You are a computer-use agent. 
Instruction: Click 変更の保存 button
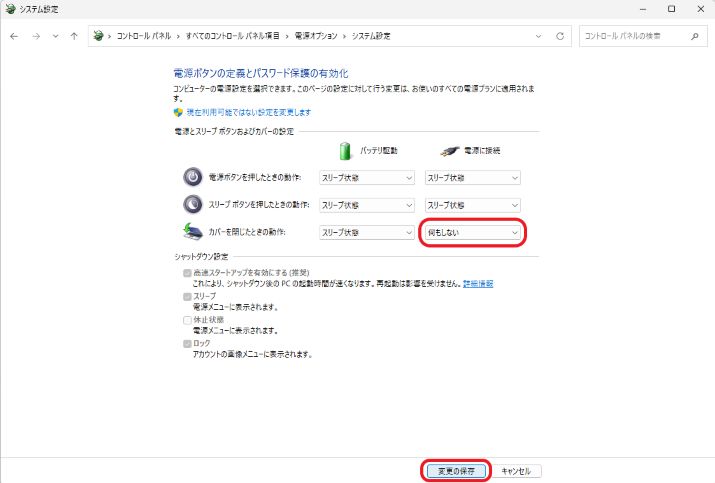456,471
